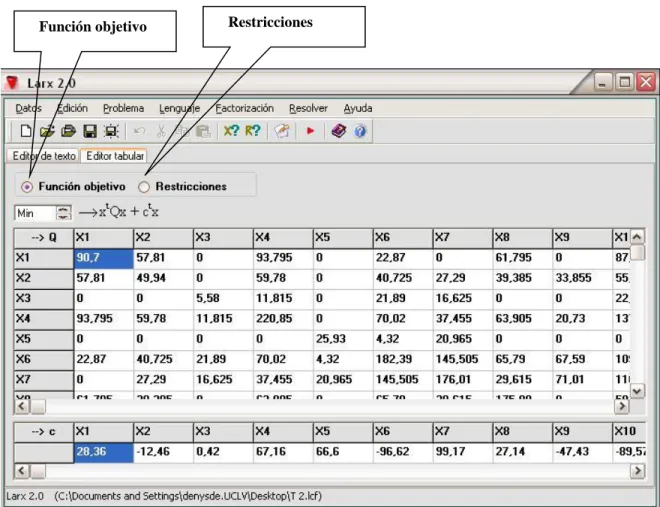This screenshot has width=660, height=507.
Task: Select Q cell with value 49,94
Action: pyautogui.click(x=163, y=278)
